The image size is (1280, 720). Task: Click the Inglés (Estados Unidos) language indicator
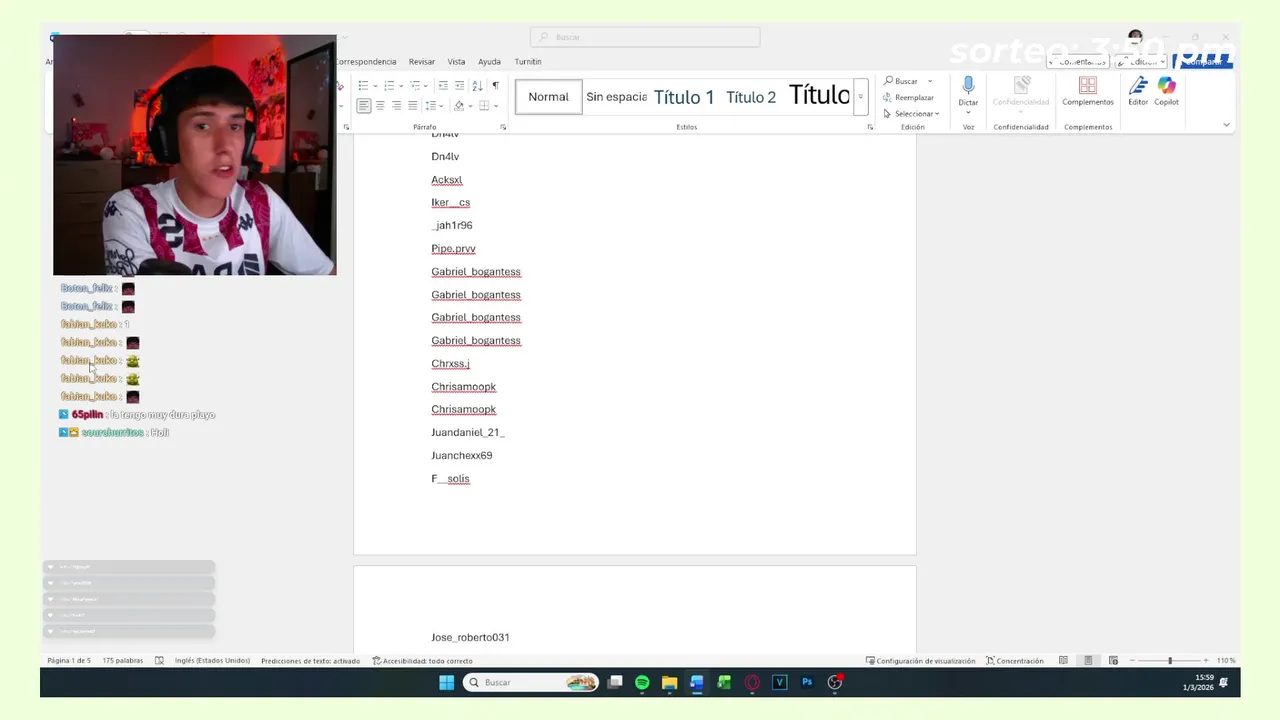click(x=212, y=661)
